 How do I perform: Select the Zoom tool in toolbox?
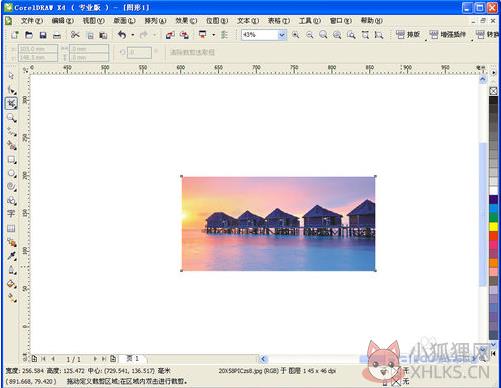click(x=11, y=118)
